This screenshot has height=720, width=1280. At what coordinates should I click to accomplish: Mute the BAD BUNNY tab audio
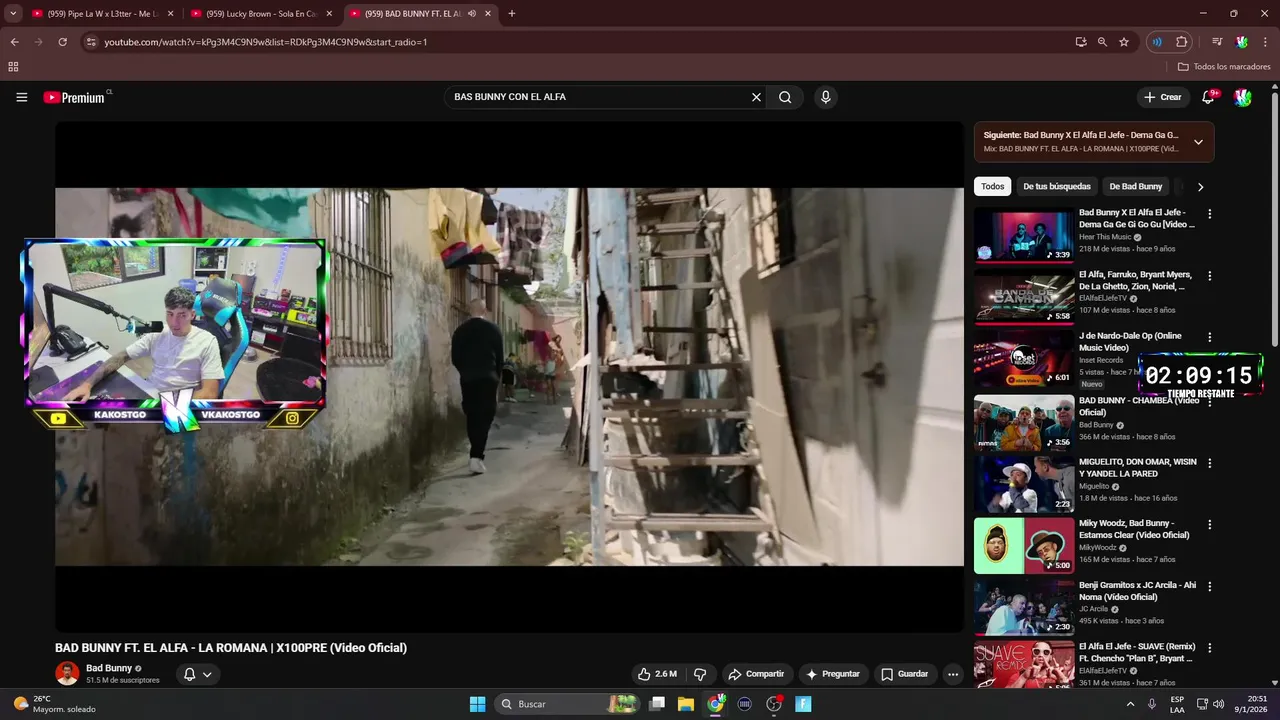click(x=471, y=14)
